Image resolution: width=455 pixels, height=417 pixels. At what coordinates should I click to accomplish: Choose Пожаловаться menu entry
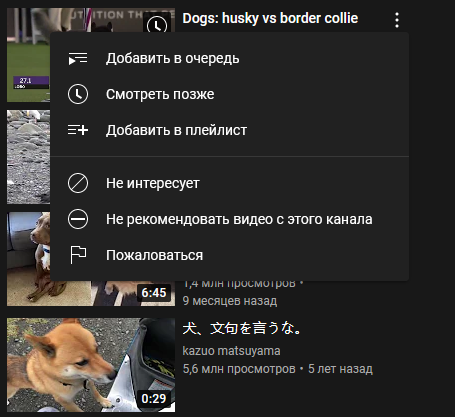pos(230,255)
